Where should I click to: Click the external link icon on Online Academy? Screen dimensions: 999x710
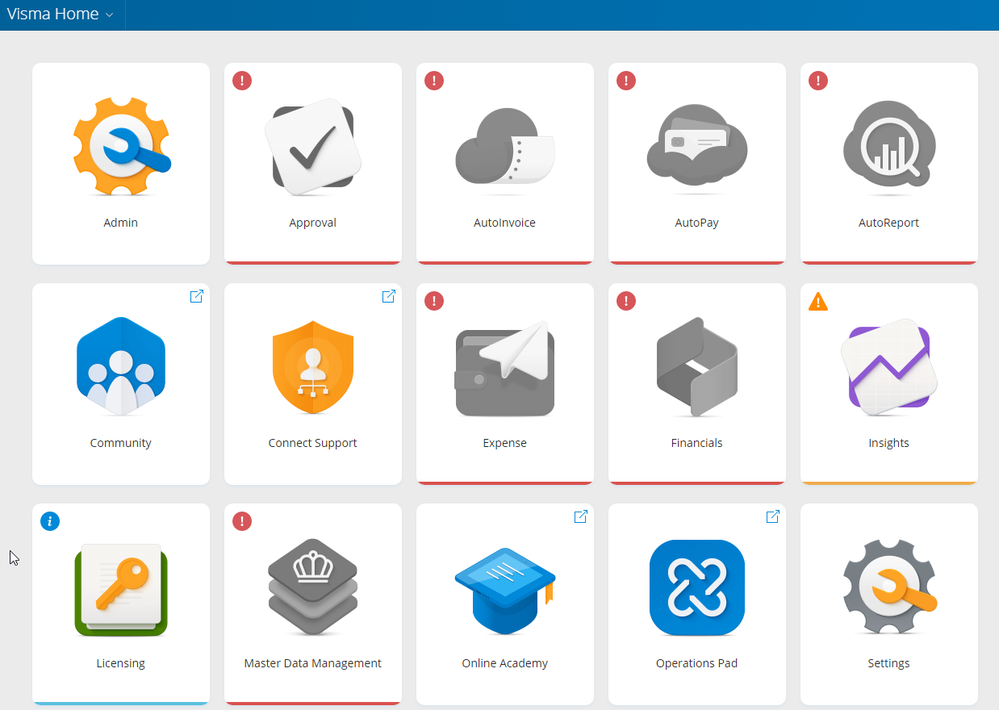[581, 517]
